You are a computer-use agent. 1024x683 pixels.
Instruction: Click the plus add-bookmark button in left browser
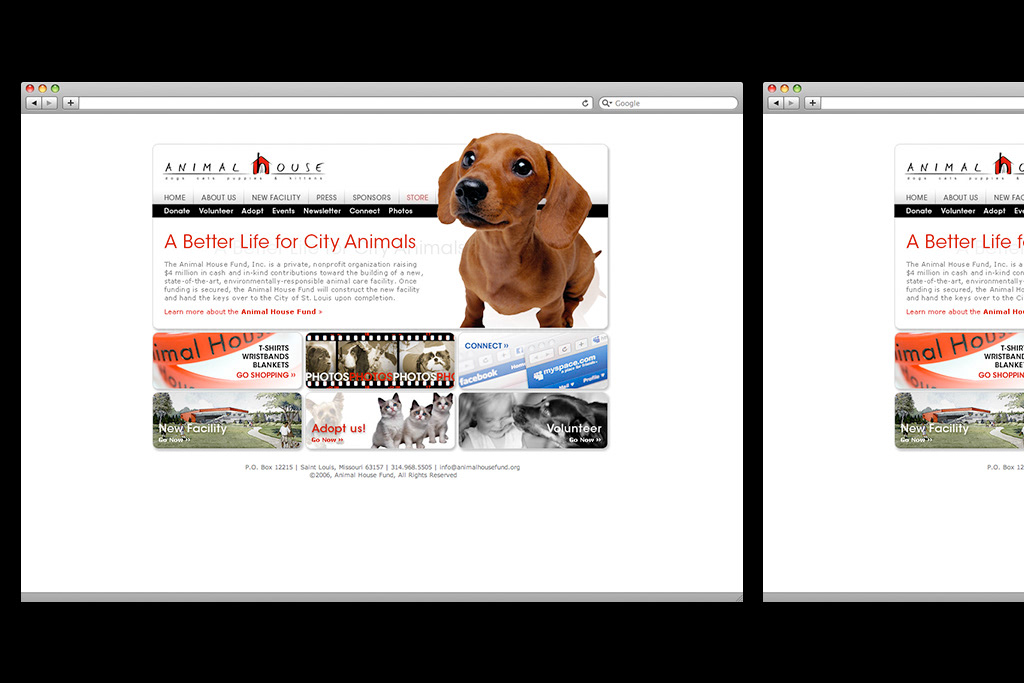[x=71, y=103]
